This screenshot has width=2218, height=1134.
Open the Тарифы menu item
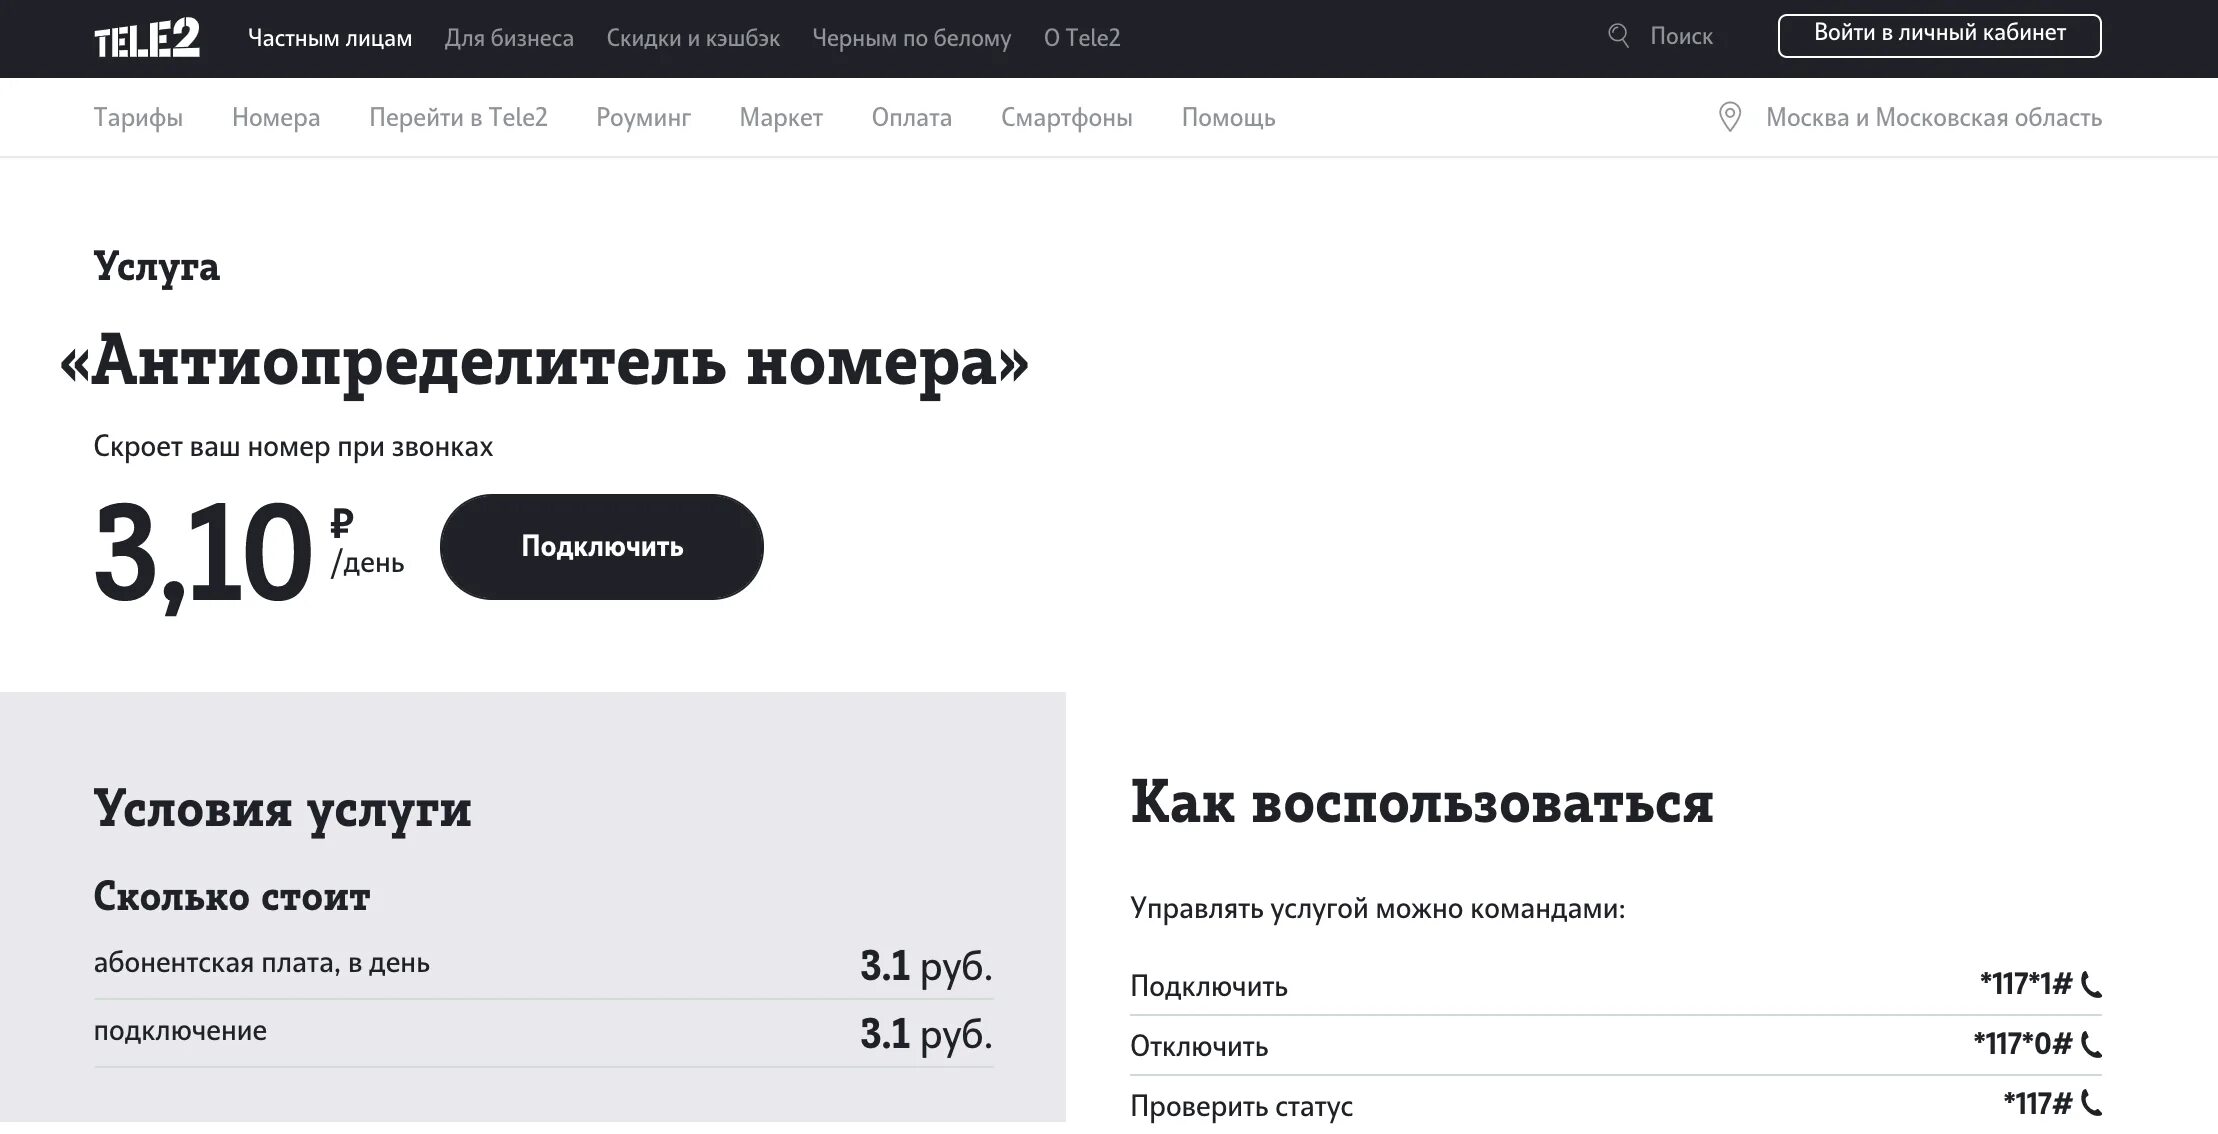(138, 118)
